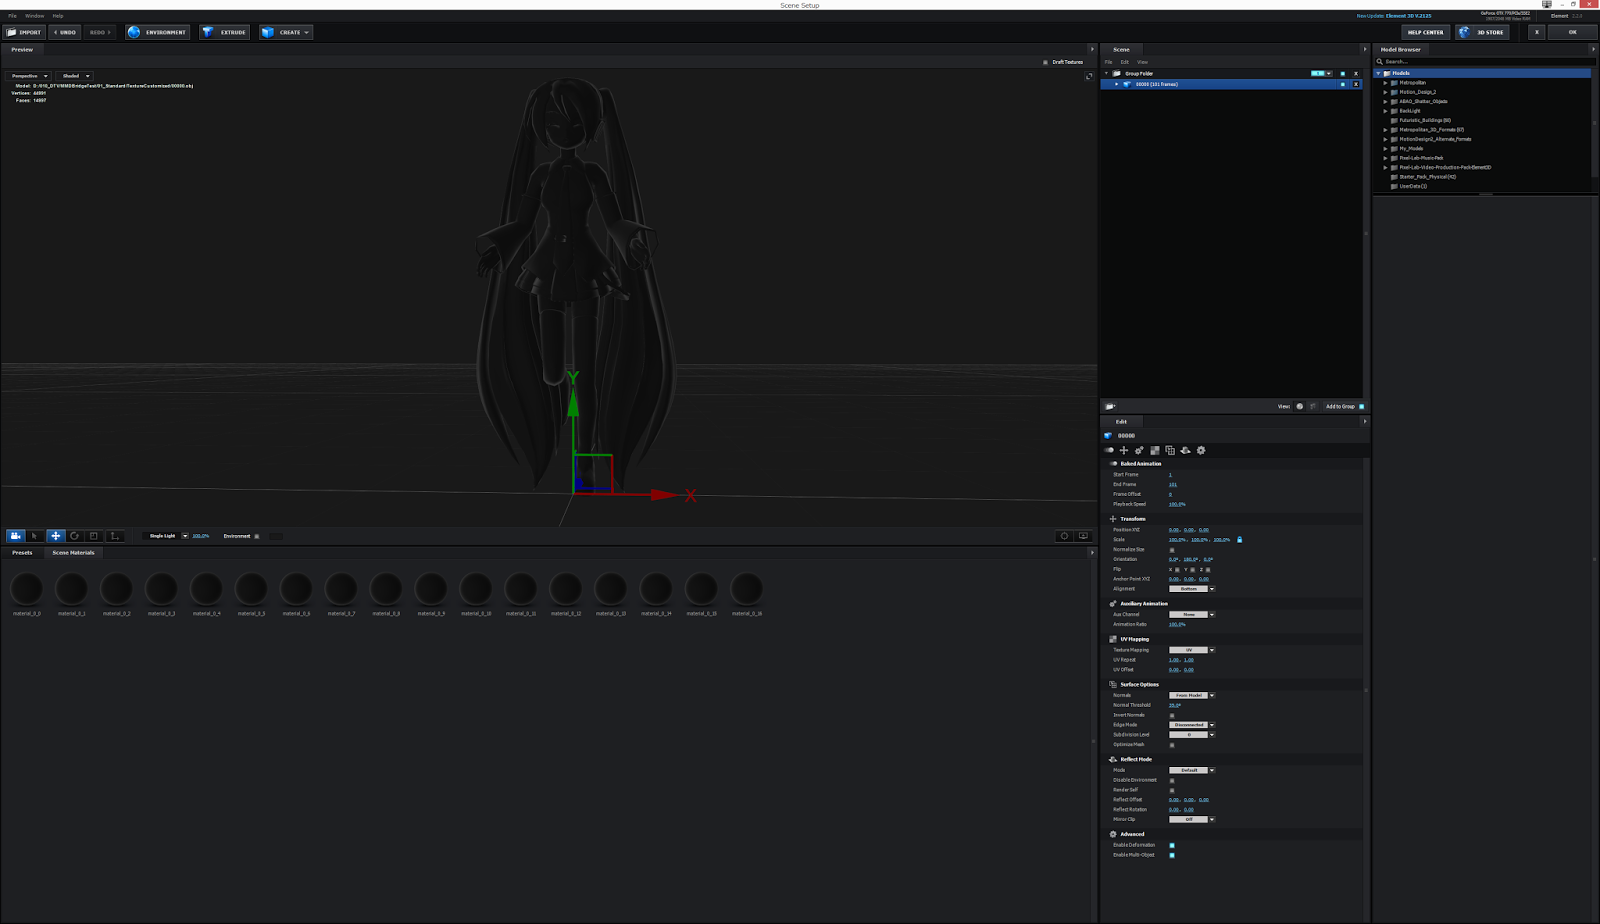Image resolution: width=1600 pixels, height=924 pixels.
Task: Open the Shaded display mode dropdown
Action: click(x=75, y=76)
